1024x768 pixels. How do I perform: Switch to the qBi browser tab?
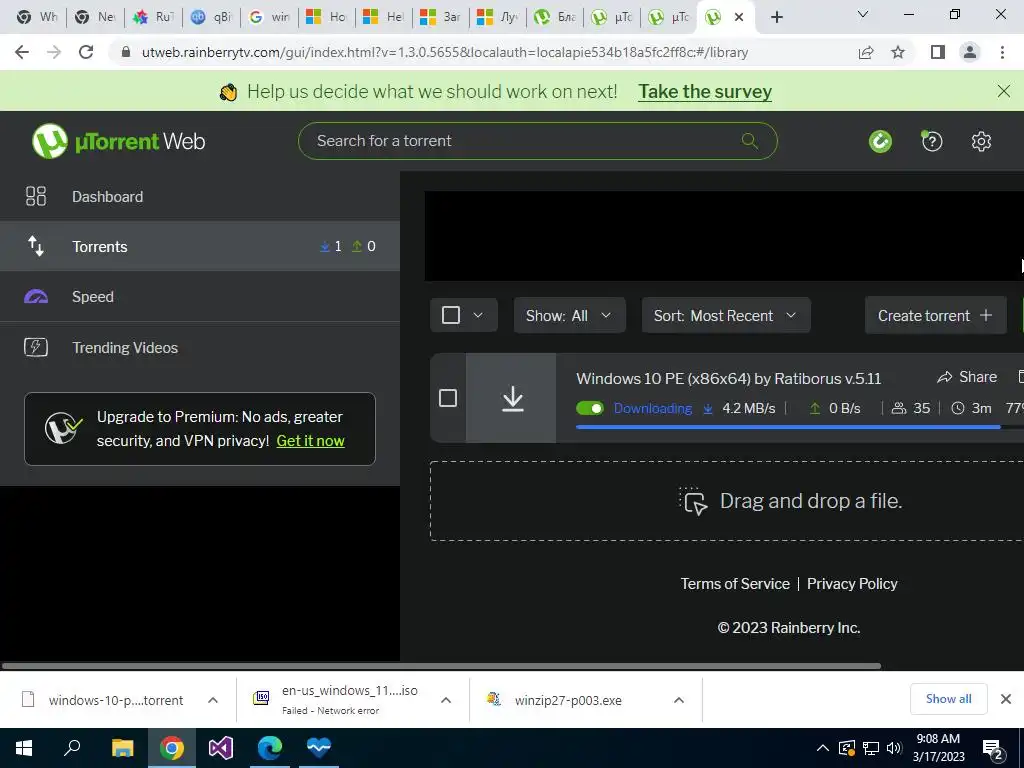click(x=211, y=17)
